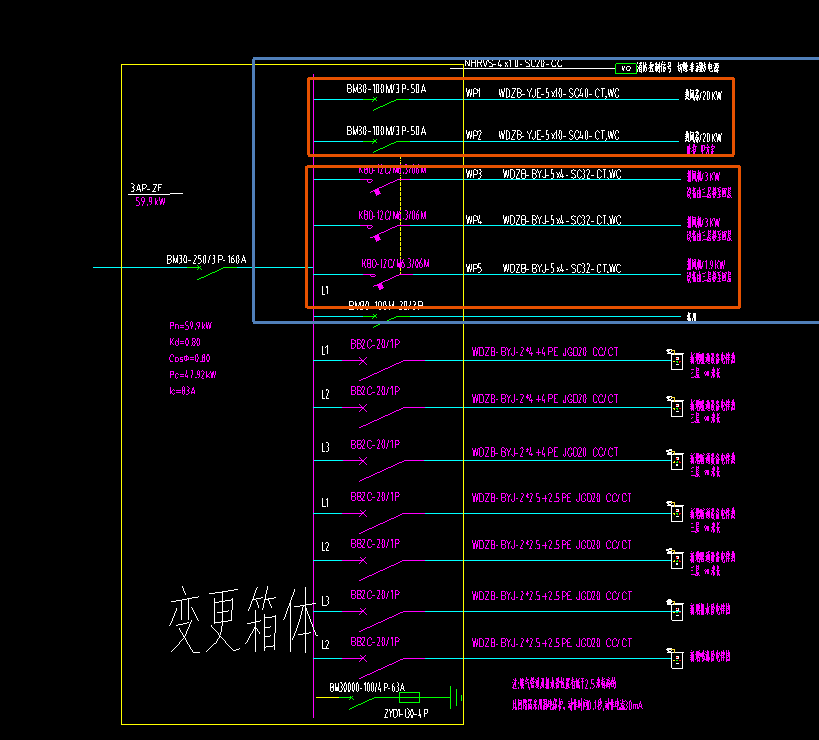Click the green surge protector box symbol
Image resolution: width=819 pixels, height=740 pixels.
(409, 697)
